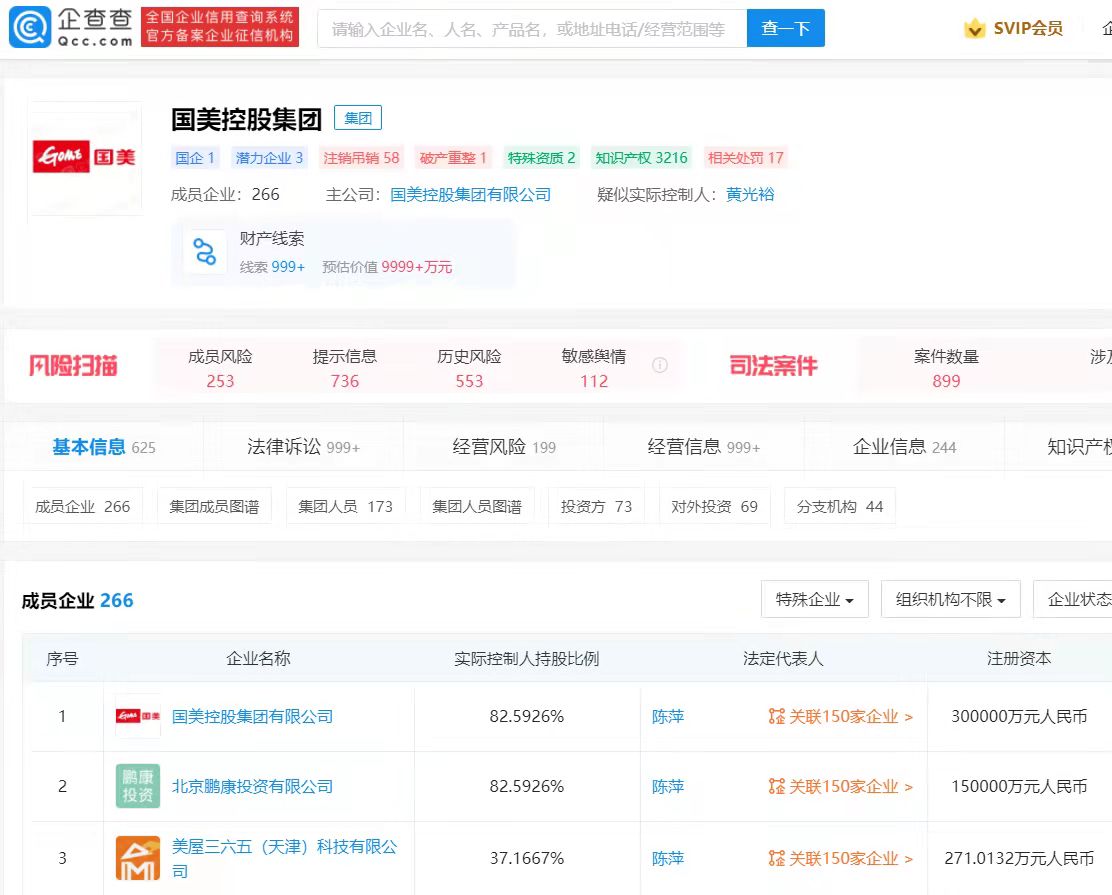Image resolution: width=1112 pixels, height=895 pixels.
Task: Open the SVIP会员 link
Action: click(x=1028, y=28)
